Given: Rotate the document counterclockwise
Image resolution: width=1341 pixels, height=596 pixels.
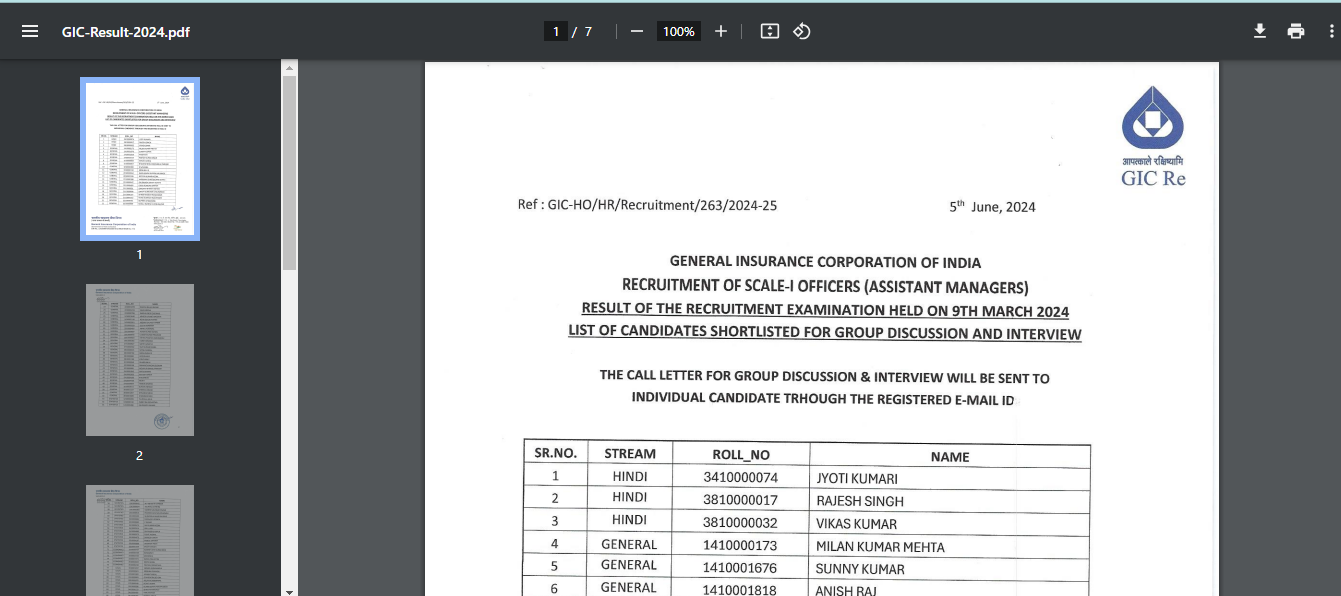Looking at the screenshot, I should [x=801, y=31].
